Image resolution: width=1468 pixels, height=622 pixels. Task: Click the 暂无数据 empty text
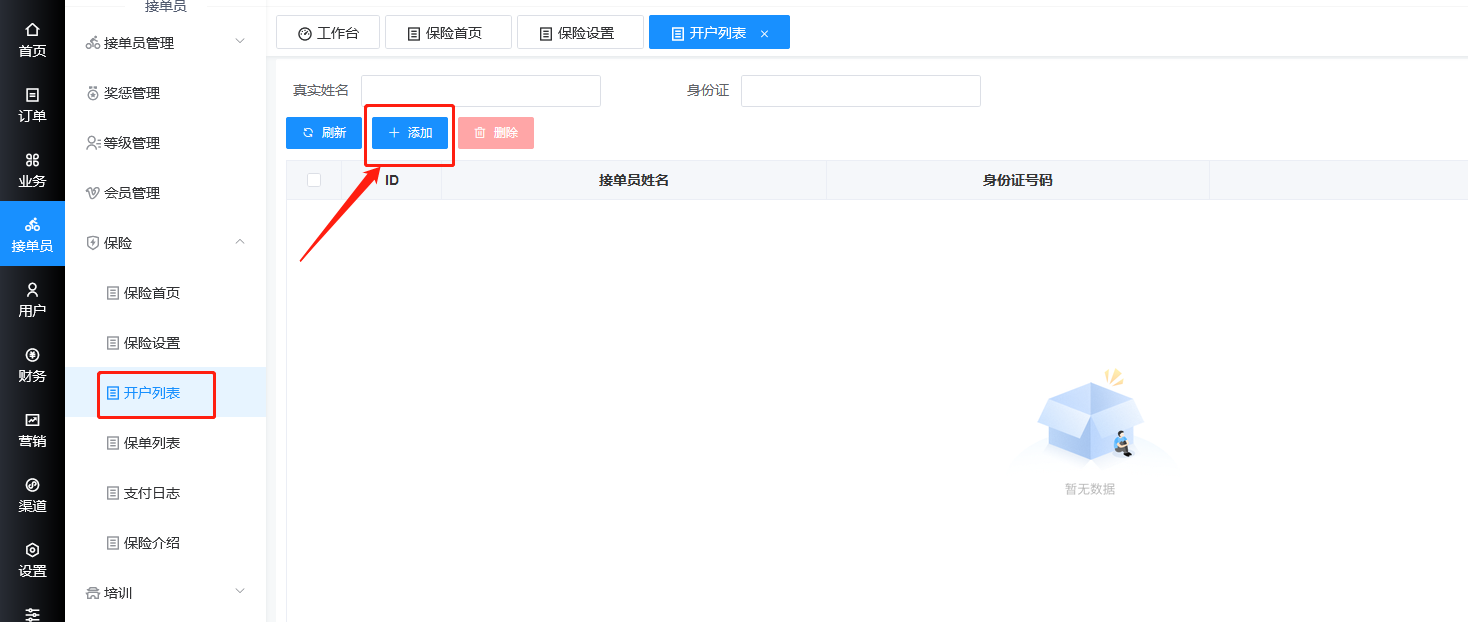click(1090, 489)
